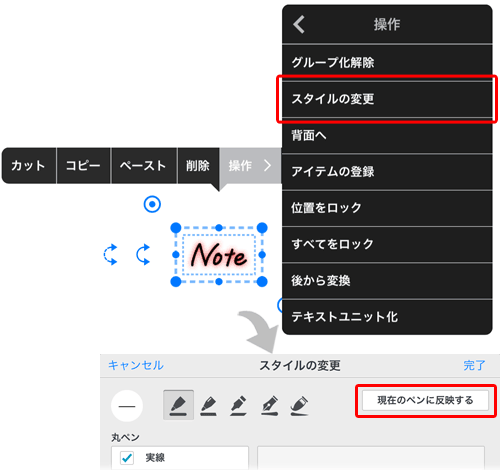
Task: Select 位置をロック menu entry
Action: pos(387,208)
